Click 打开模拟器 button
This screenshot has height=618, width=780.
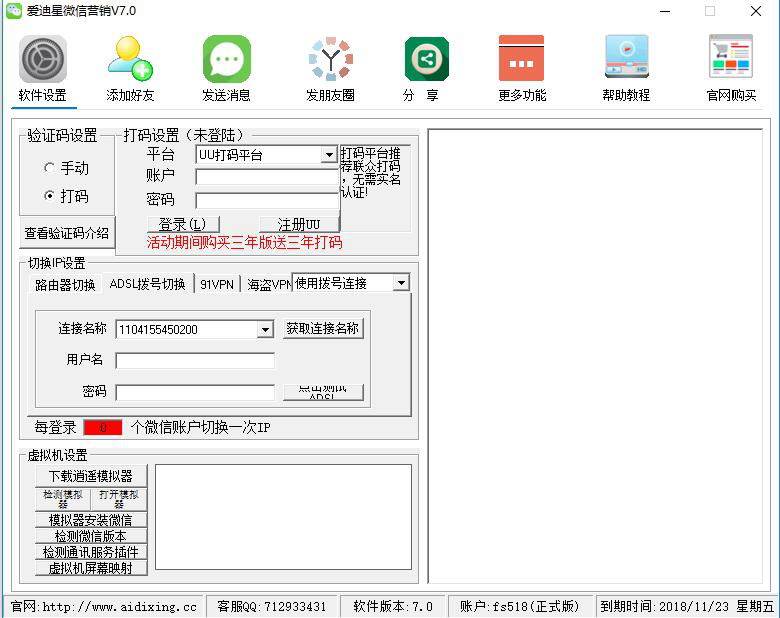coord(119,499)
